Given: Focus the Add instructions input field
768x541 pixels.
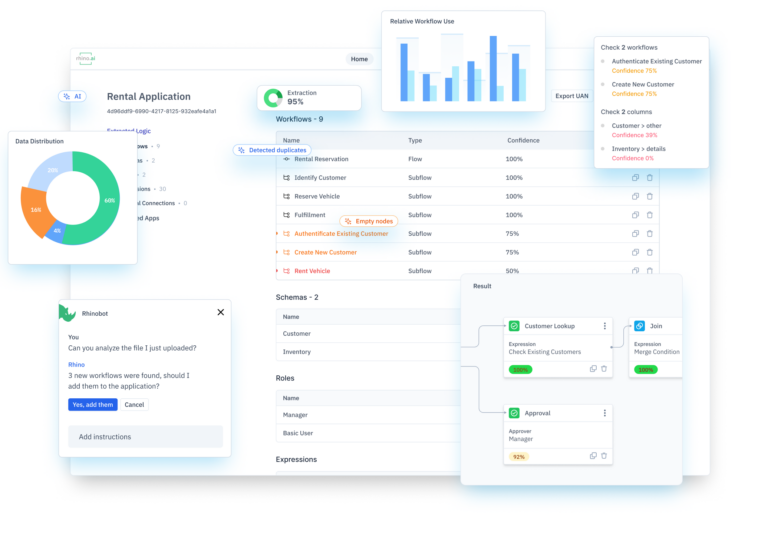Looking at the screenshot, I should (x=145, y=436).
